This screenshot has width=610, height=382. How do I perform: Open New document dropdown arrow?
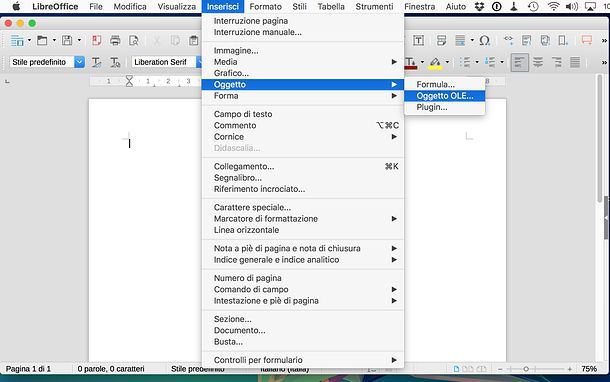click(29, 40)
